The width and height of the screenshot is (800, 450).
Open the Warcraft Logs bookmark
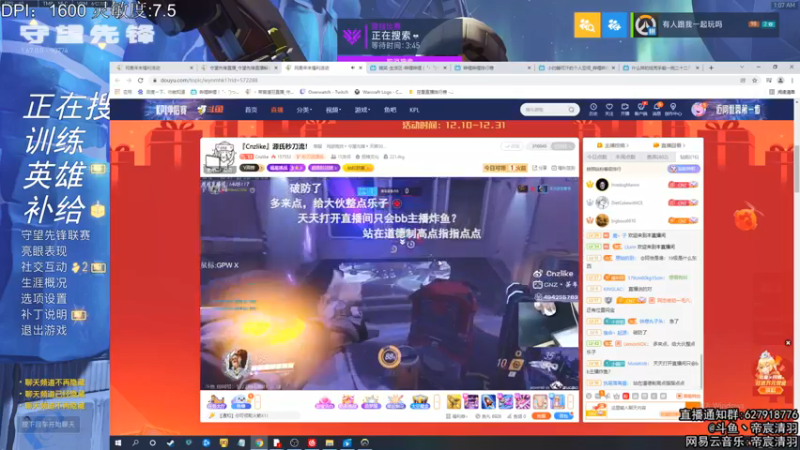pos(378,92)
